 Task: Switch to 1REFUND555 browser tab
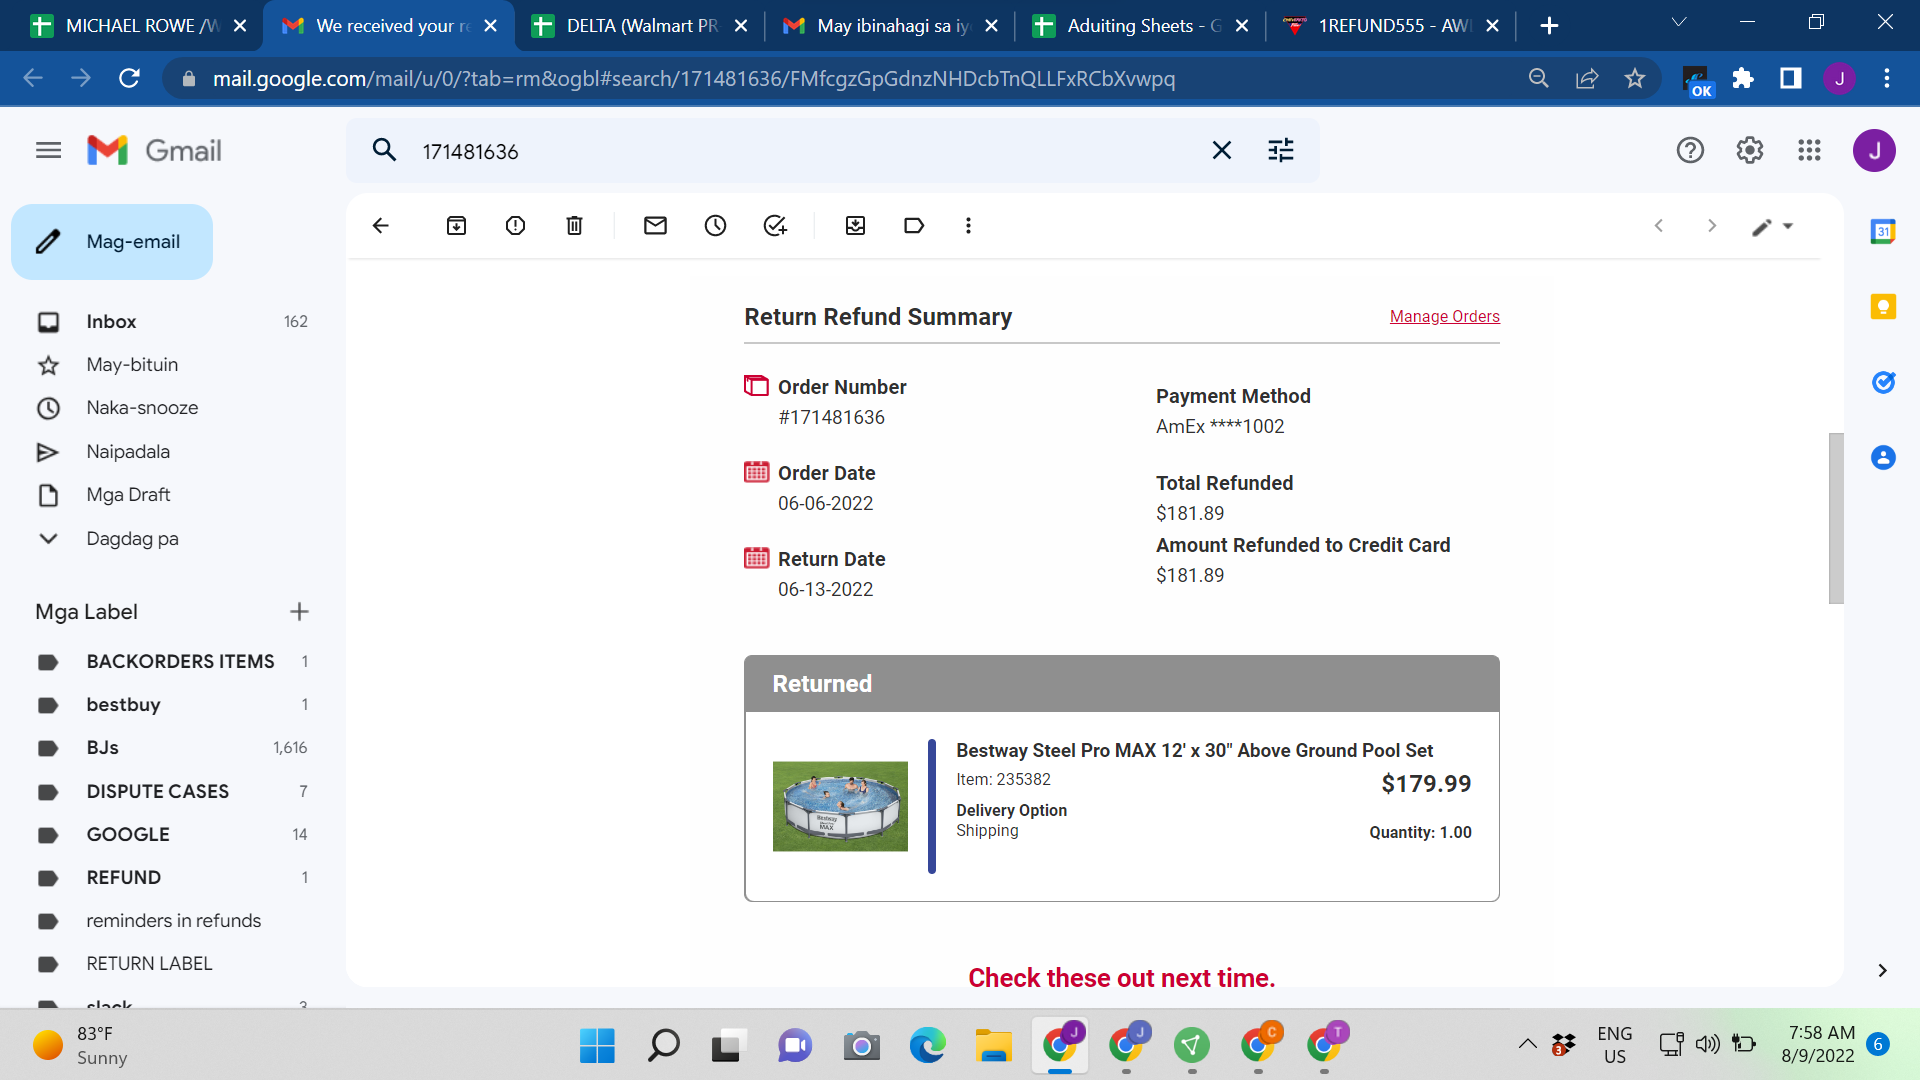pyautogui.click(x=1392, y=26)
